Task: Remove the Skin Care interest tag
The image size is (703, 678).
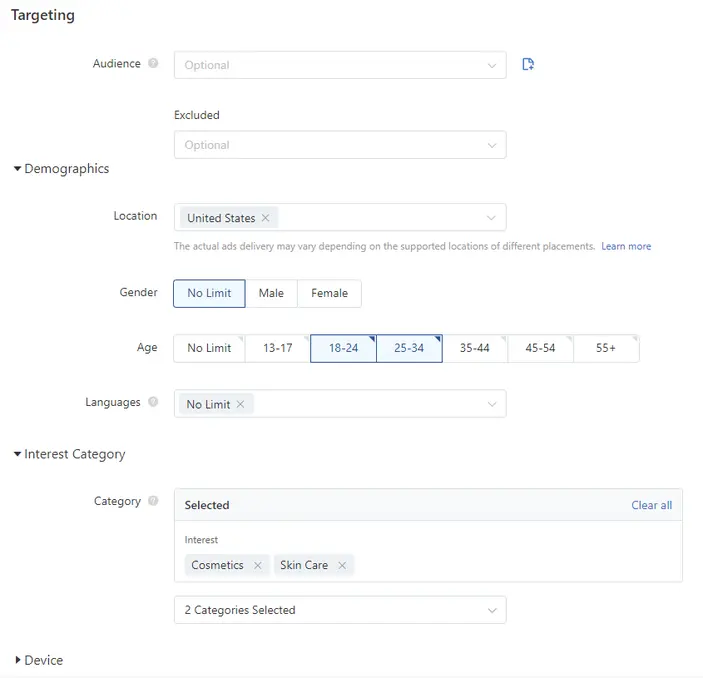Action: (342, 566)
